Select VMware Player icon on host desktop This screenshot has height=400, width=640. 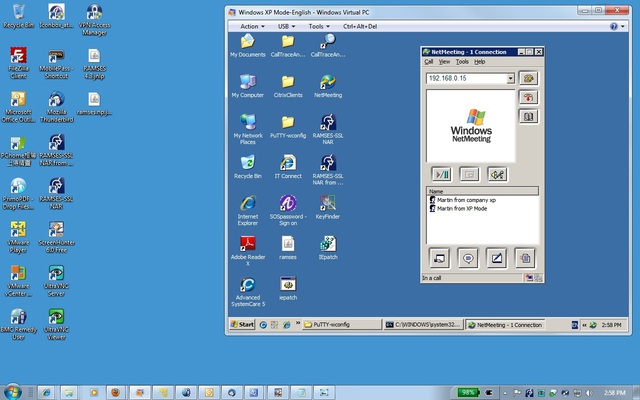18,238
